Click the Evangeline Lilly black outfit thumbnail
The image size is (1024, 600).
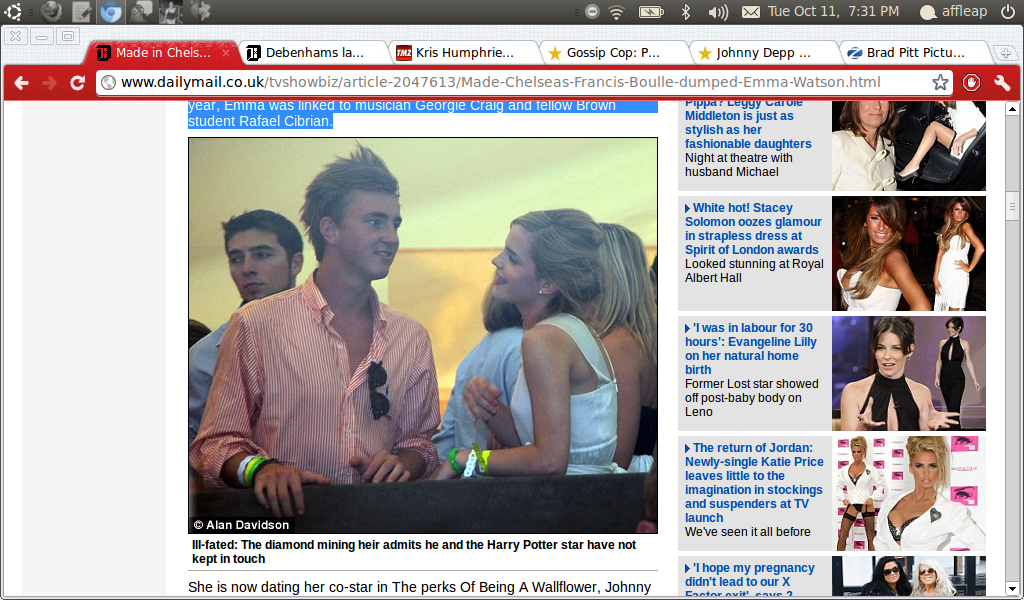(x=908, y=373)
